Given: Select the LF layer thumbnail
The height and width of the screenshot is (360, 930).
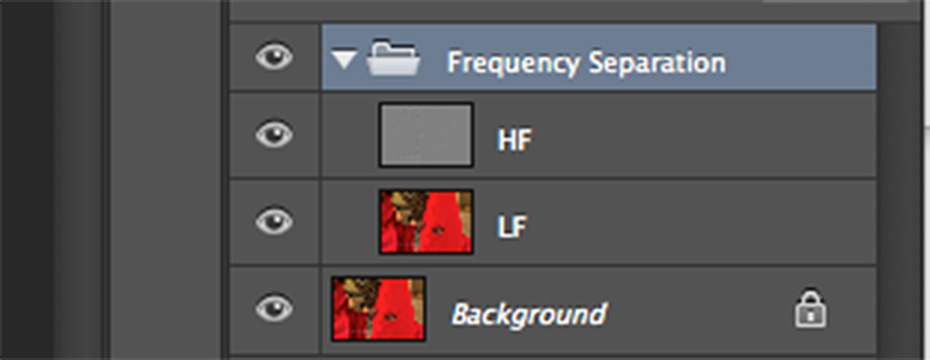Looking at the screenshot, I should 426,222.
